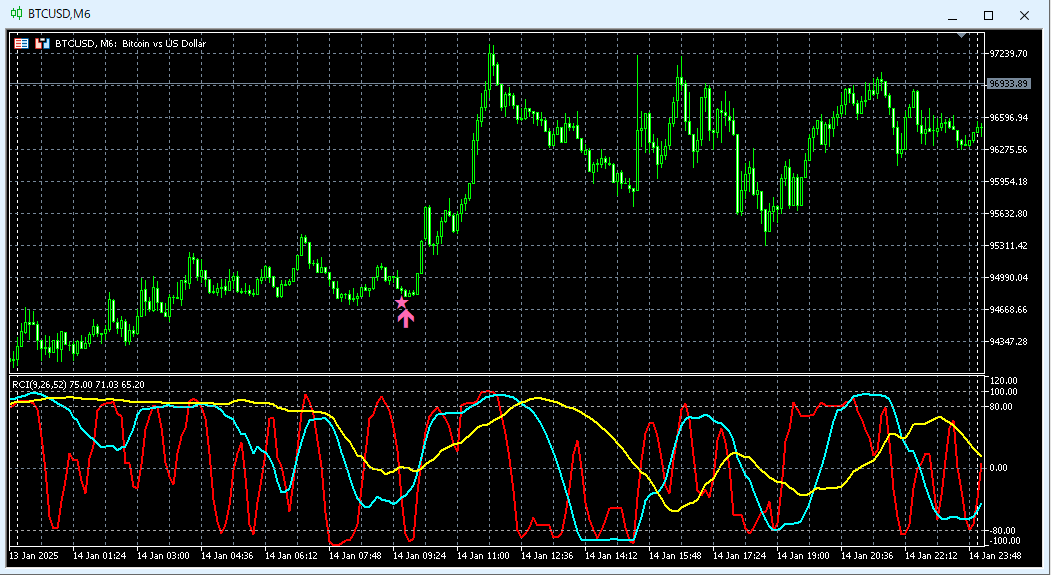
Task: Click the '14 Jan 17:24' time label
Action: [739, 556]
